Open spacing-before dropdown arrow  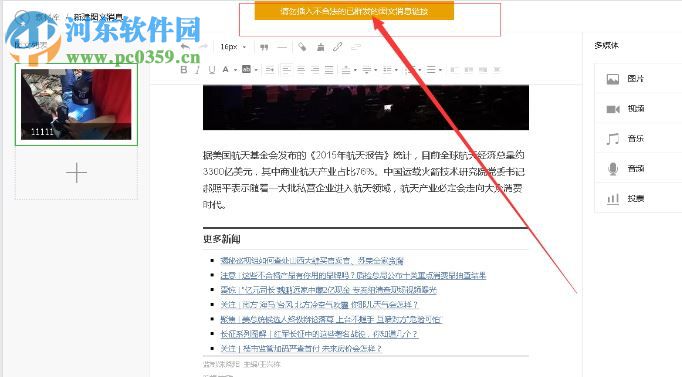[x=355, y=70]
